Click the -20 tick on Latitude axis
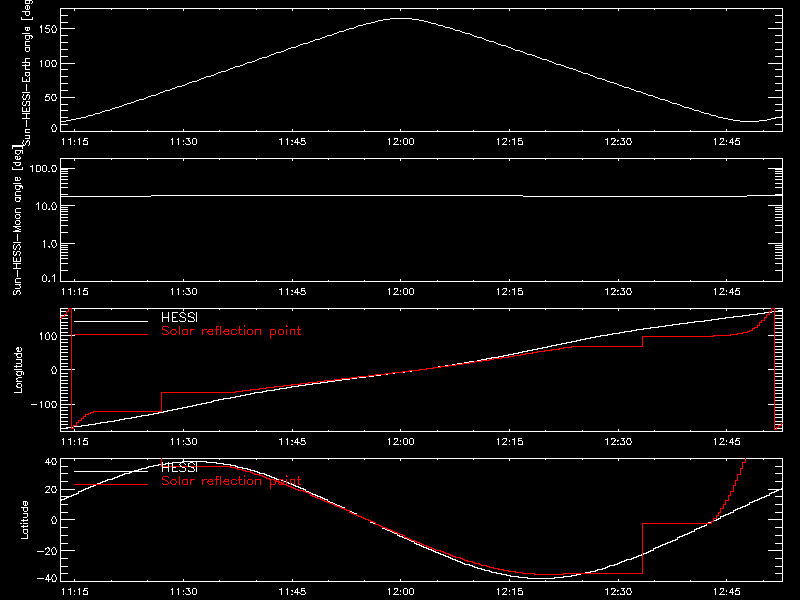 click(47, 551)
